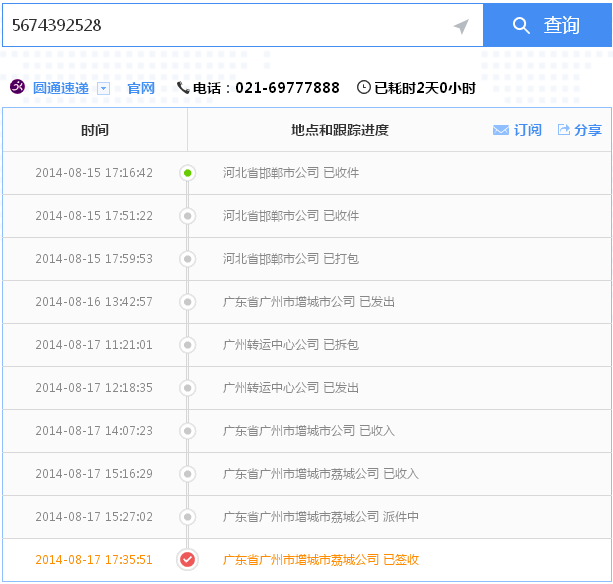Click timeline marker for 15:16:29 row
This screenshot has height=584, width=613.
[x=188, y=474]
